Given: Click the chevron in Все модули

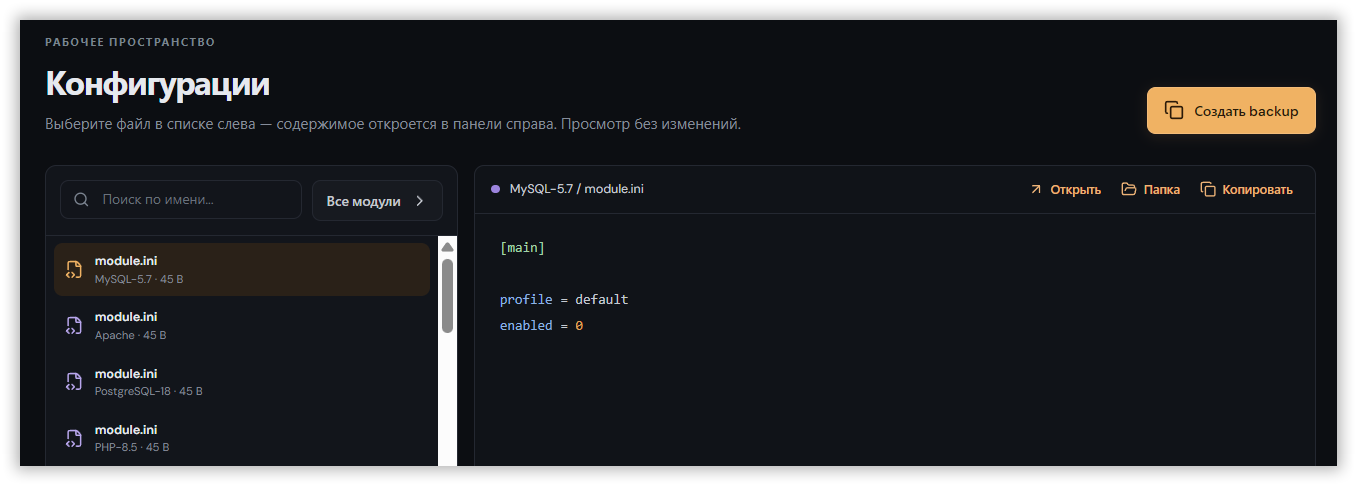Looking at the screenshot, I should (420, 201).
